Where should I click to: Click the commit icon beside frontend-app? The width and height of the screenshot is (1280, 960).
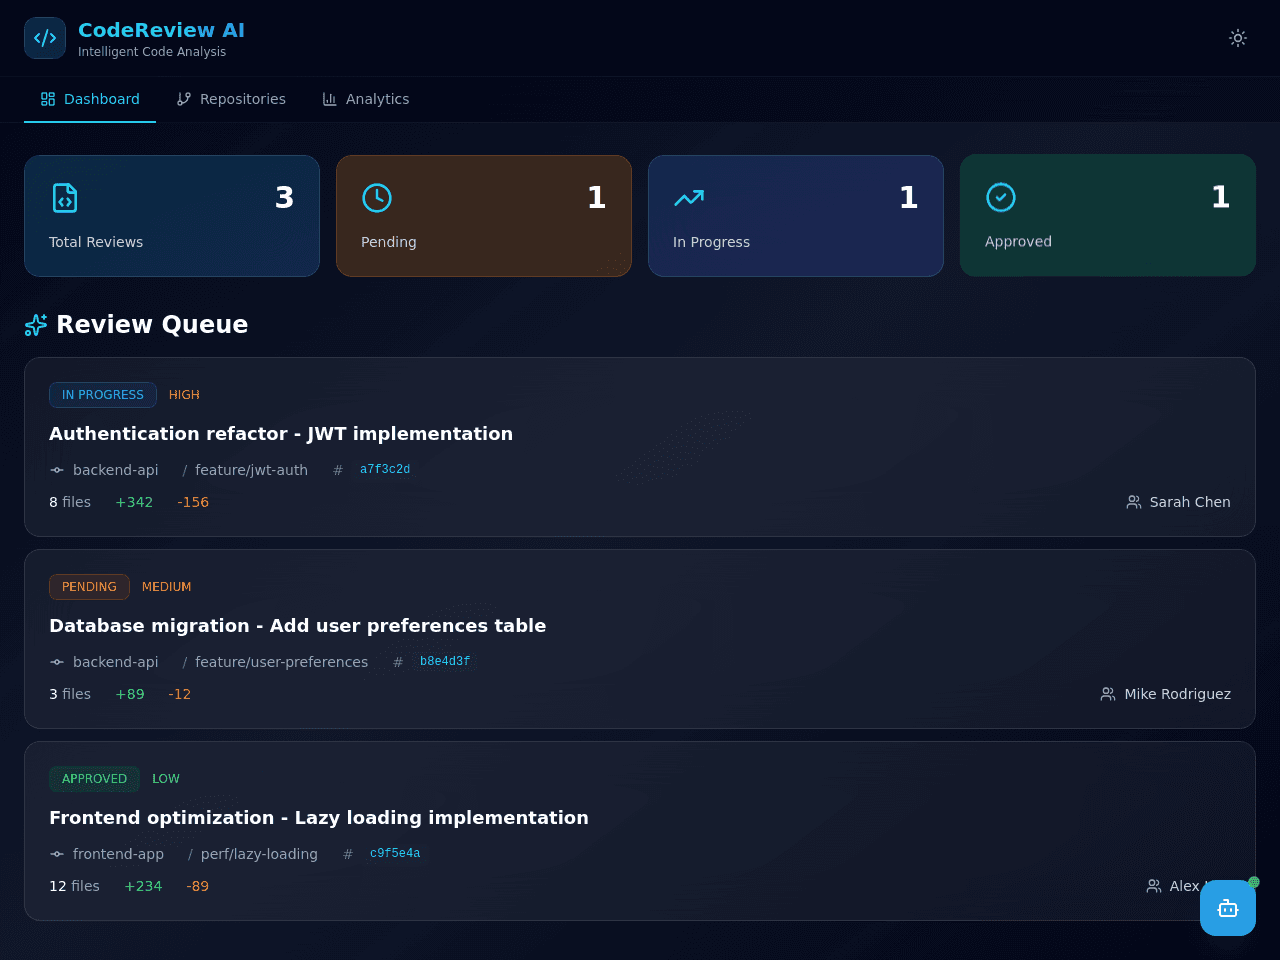57,854
